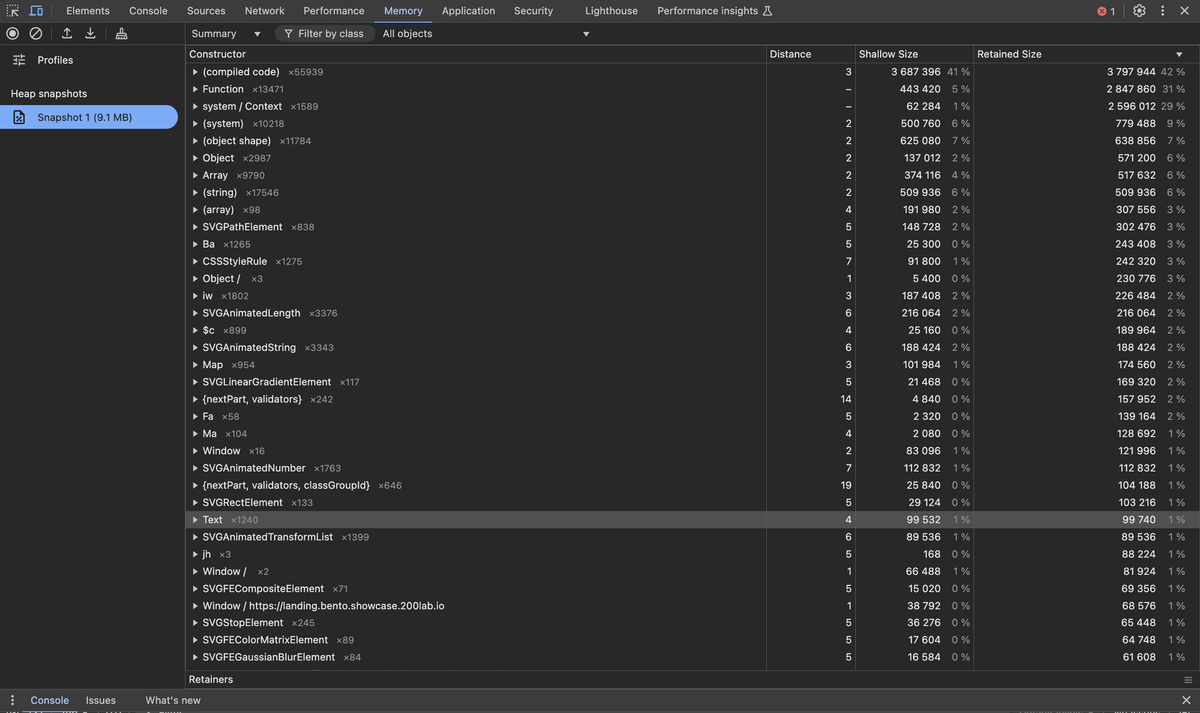This screenshot has width=1200, height=713.
Task: Open the three-dot DevTools menu
Action: click(x=1162, y=10)
